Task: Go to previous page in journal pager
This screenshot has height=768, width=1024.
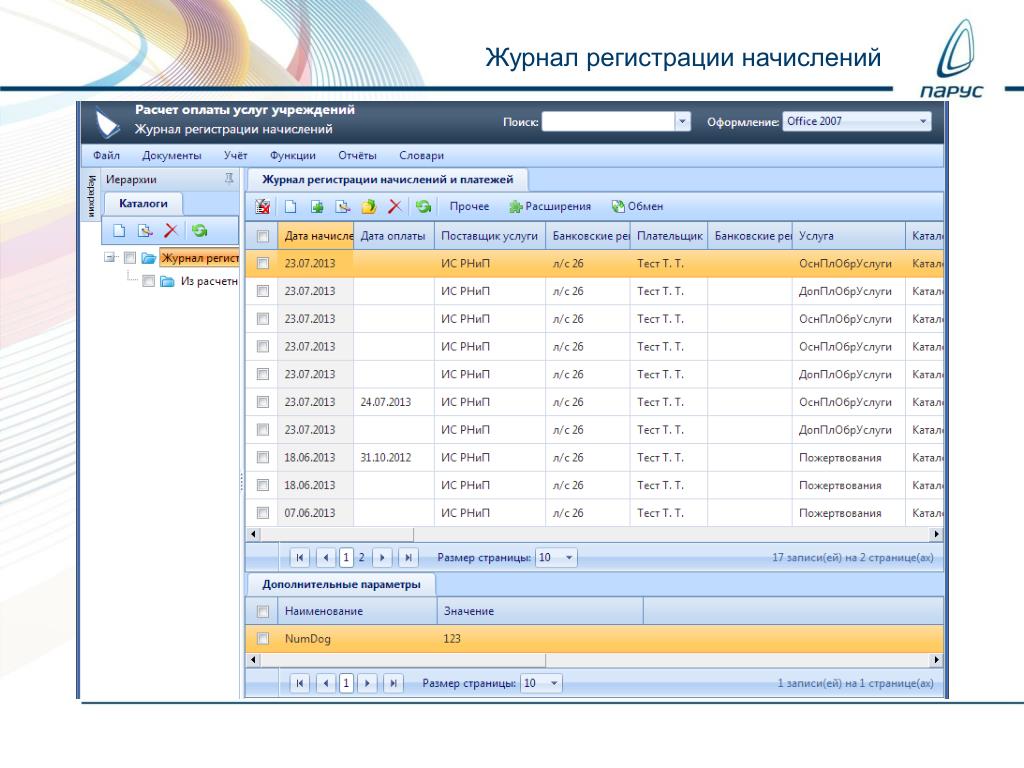Action: tap(326, 557)
